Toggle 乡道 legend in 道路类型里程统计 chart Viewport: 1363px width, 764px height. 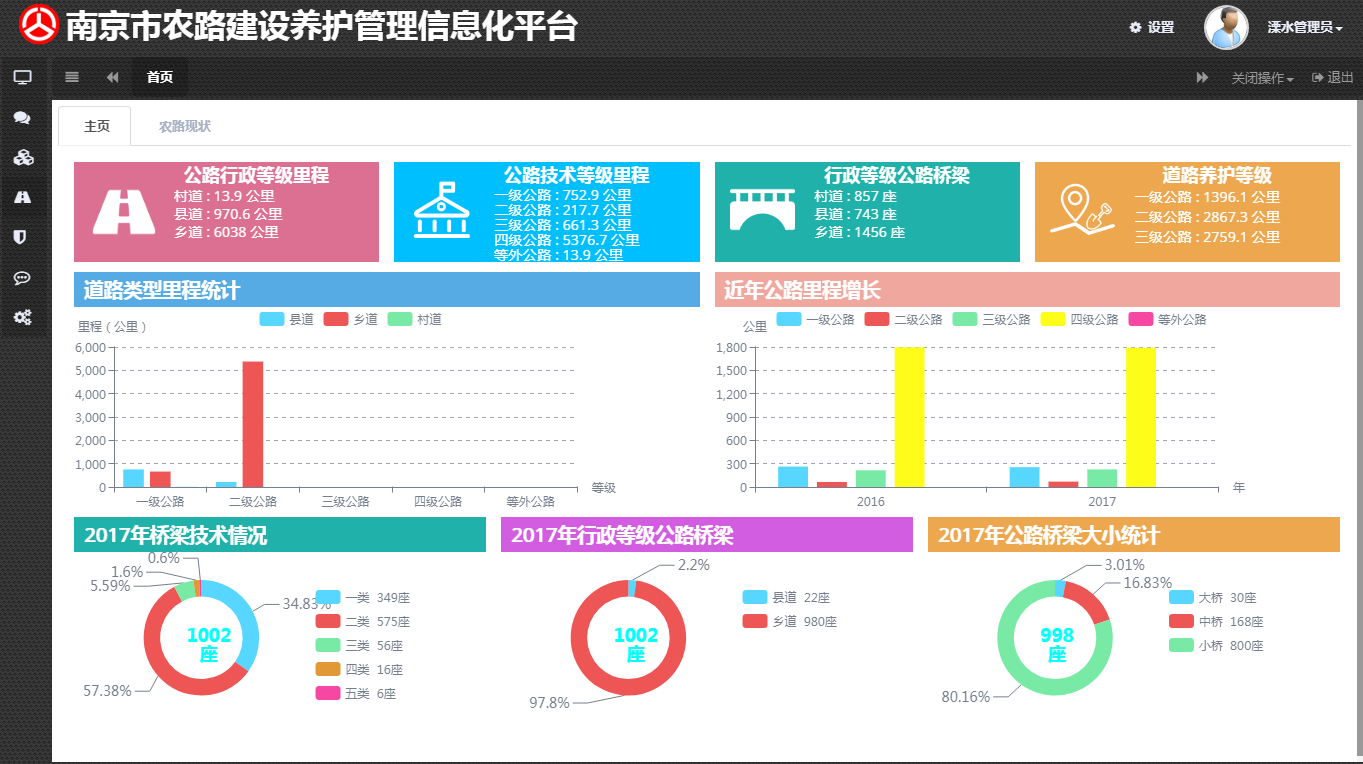pyautogui.click(x=351, y=319)
